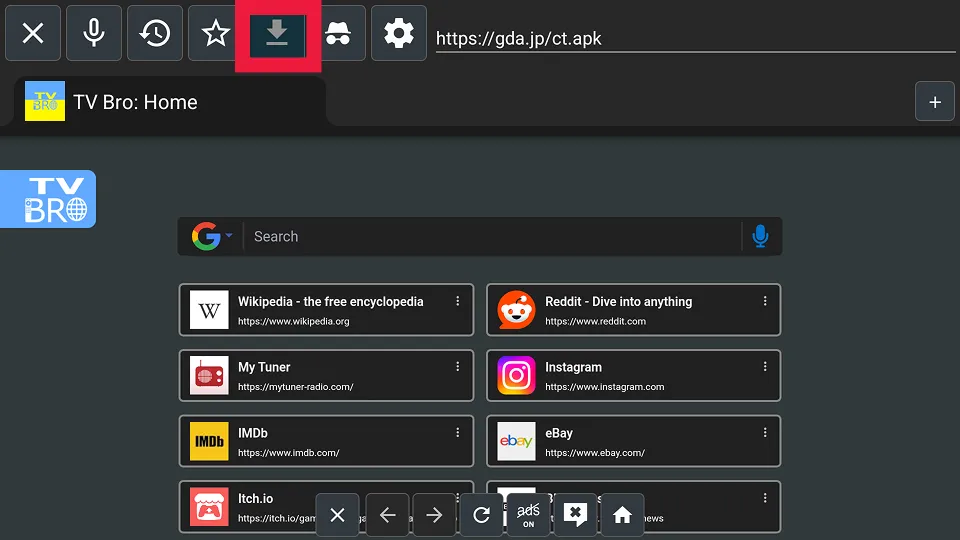960x540 pixels.
Task: Click the TV Bro favicon in the tab
Action: tap(45, 101)
